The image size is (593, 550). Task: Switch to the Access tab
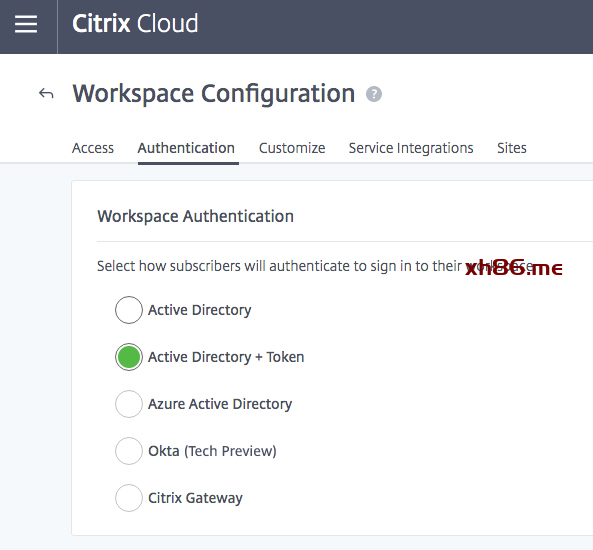coord(93,148)
